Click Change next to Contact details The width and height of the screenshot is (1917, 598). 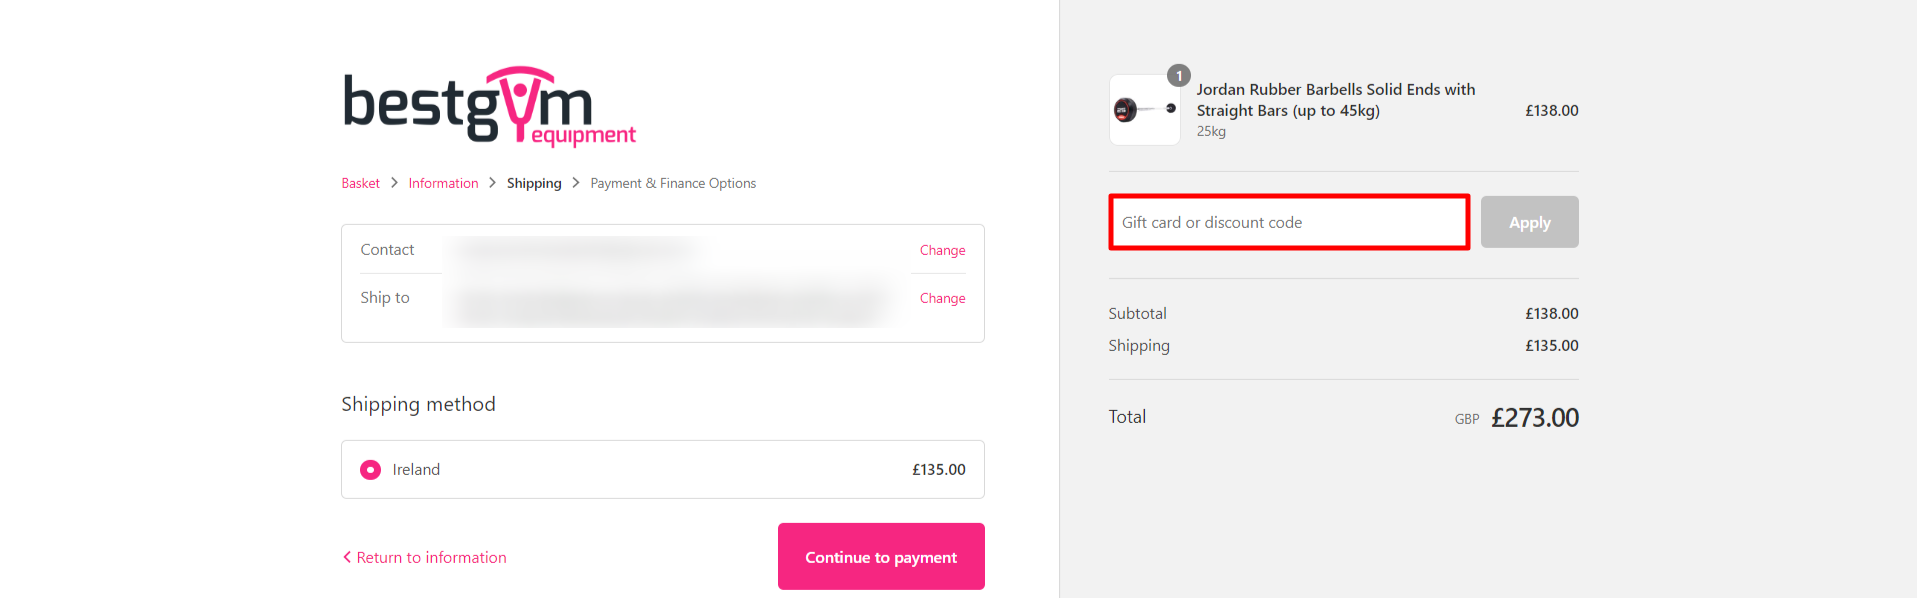pos(941,250)
